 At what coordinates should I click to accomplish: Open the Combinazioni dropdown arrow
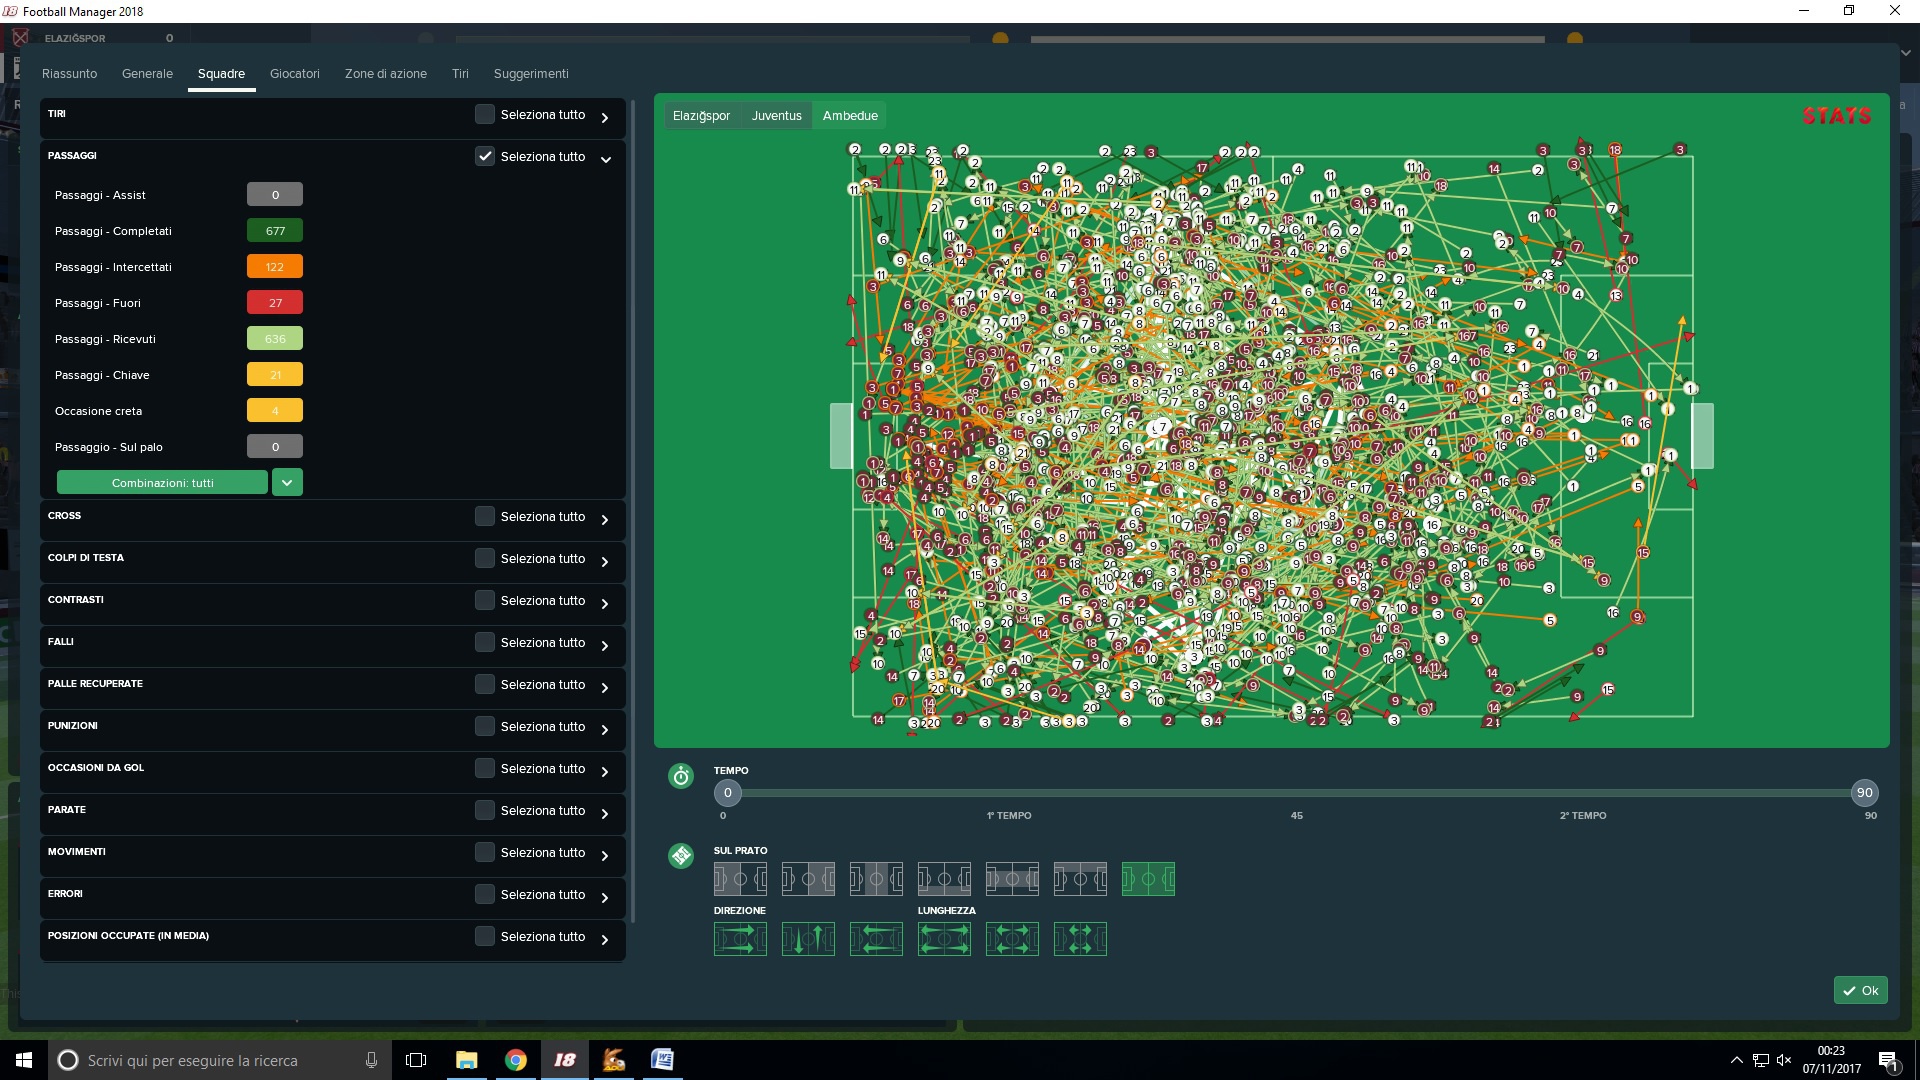coord(287,482)
